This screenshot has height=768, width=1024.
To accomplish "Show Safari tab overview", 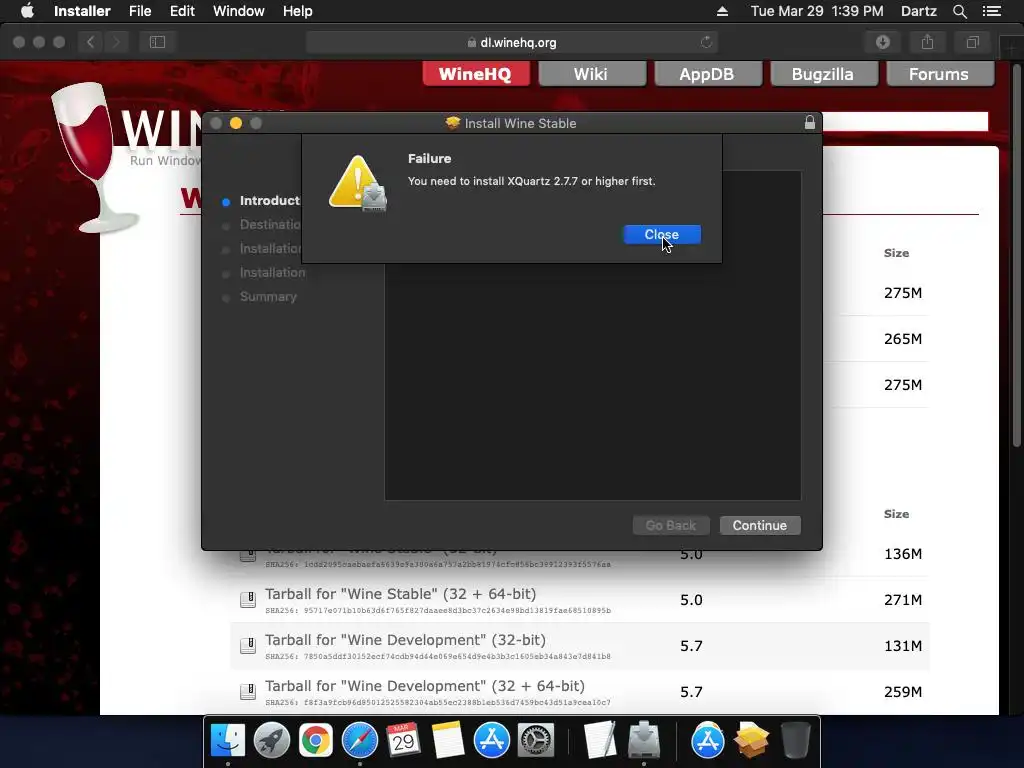I will (x=972, y=42).
